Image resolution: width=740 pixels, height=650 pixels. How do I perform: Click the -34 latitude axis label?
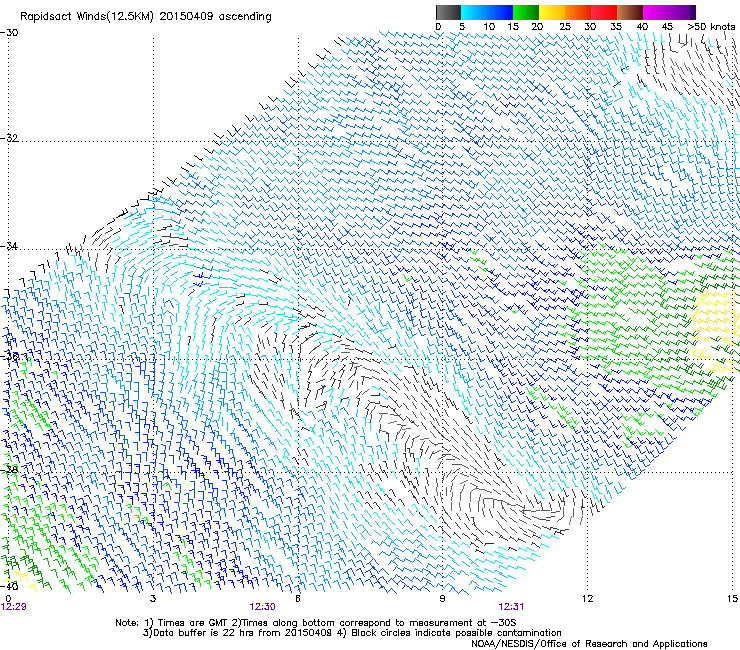[x=9, y=246]
